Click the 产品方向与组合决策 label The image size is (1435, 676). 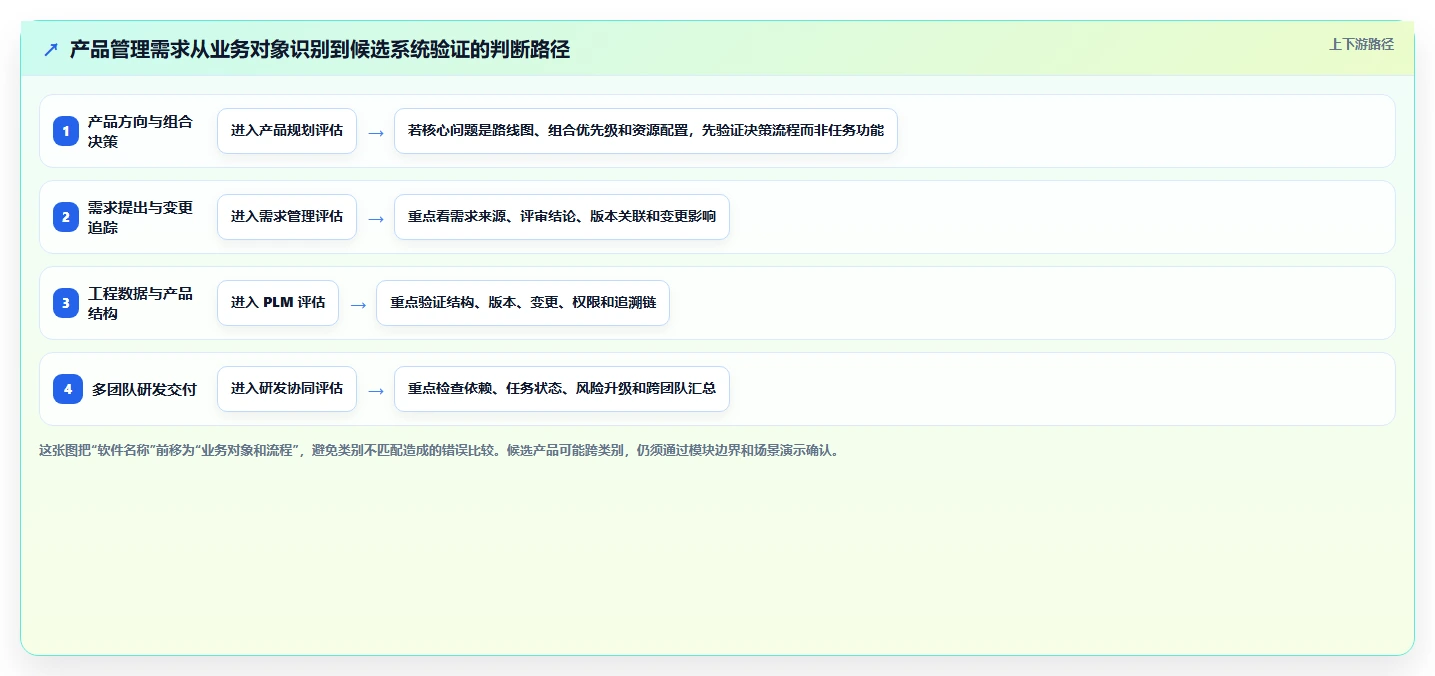pyautogui.click(x=140, y=131)
